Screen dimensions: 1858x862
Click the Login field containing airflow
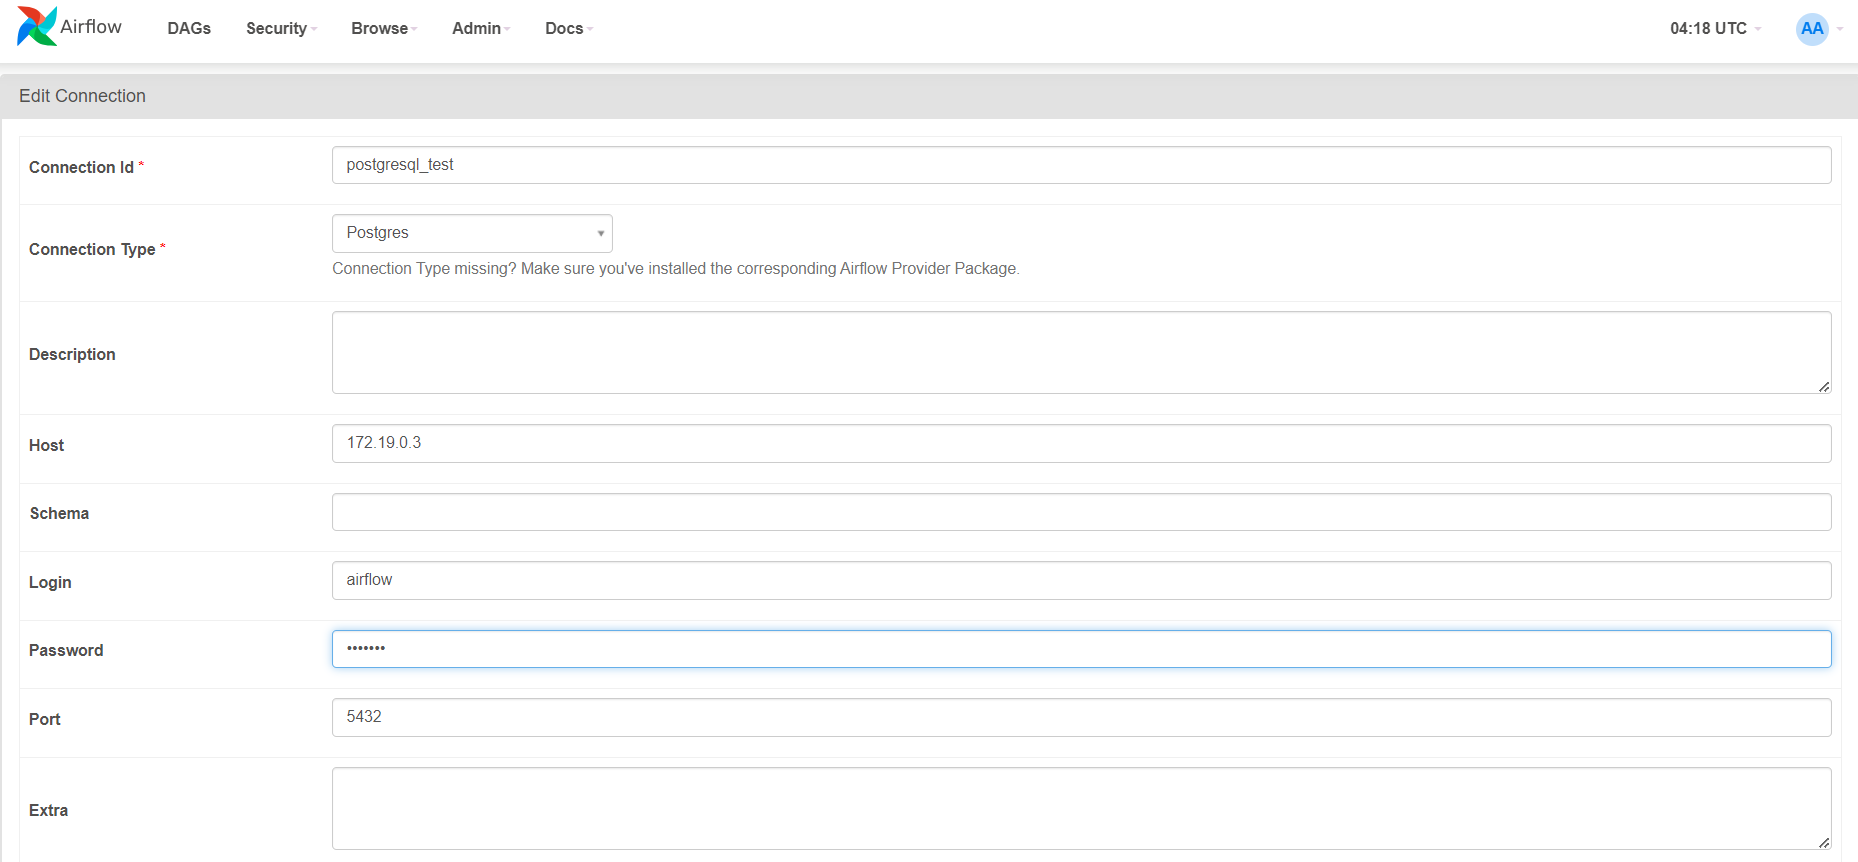tap(1081, 580)
